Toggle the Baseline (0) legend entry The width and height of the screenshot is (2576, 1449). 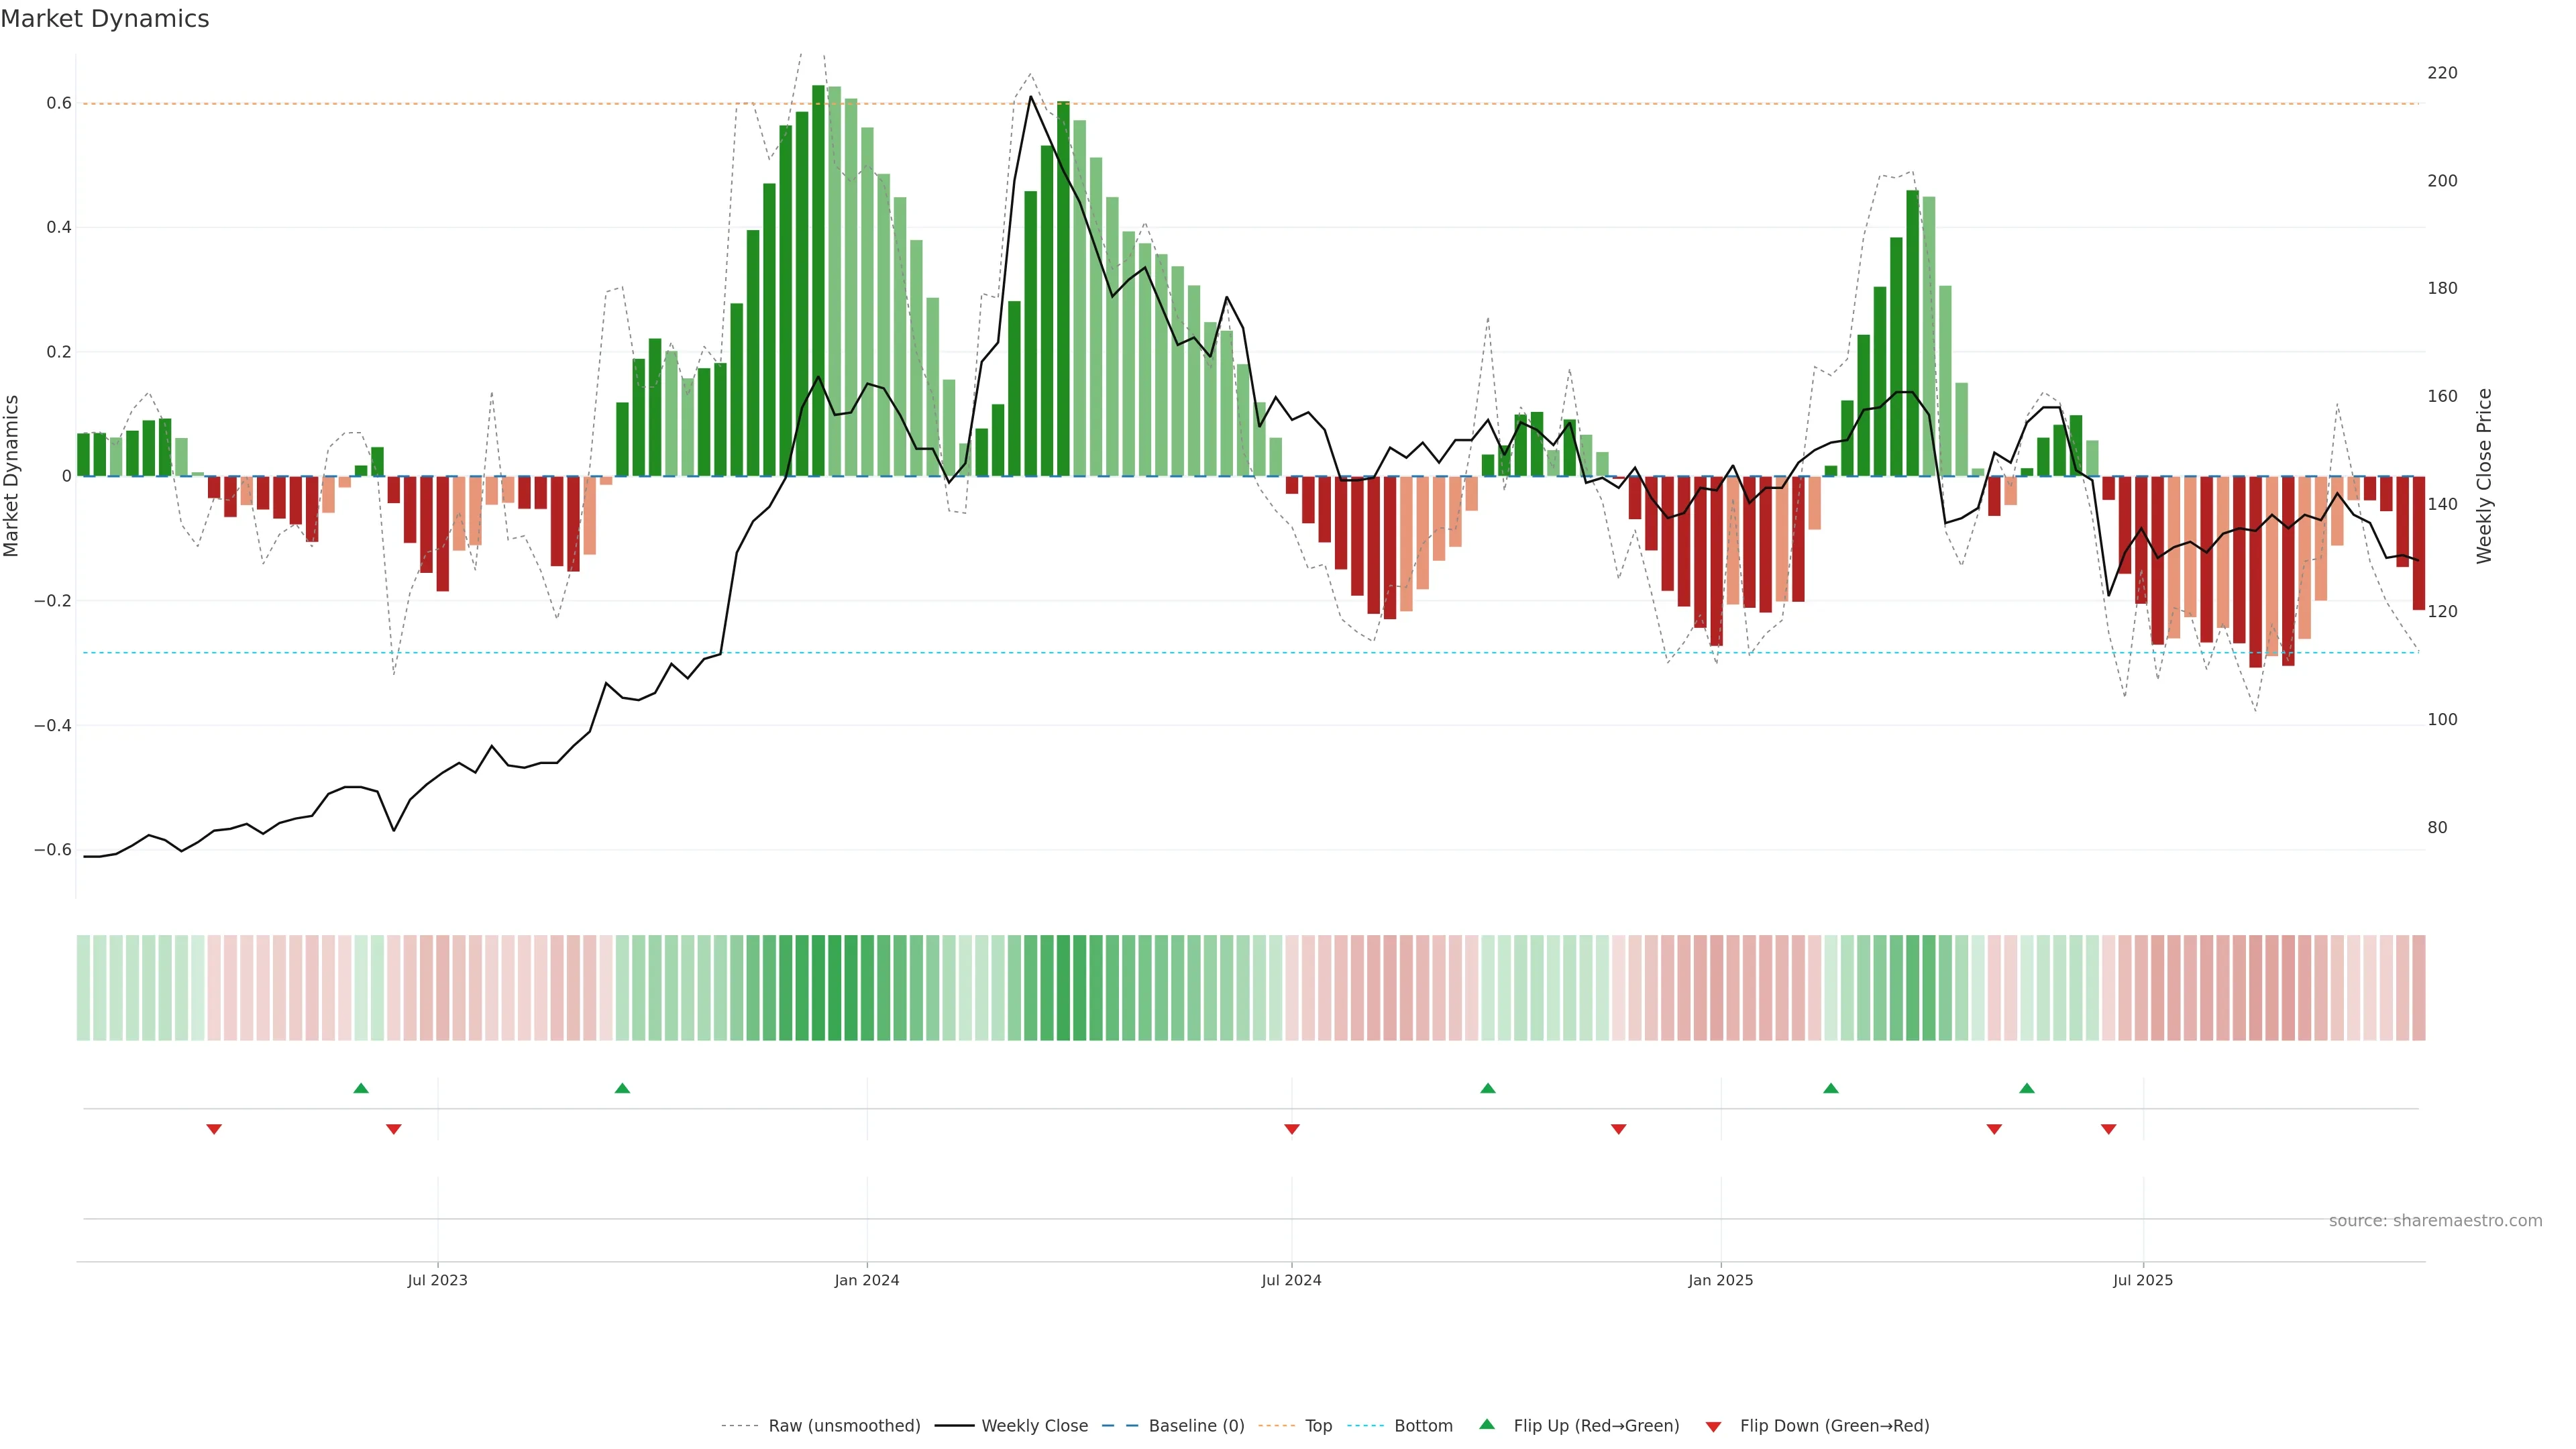1196,1426
